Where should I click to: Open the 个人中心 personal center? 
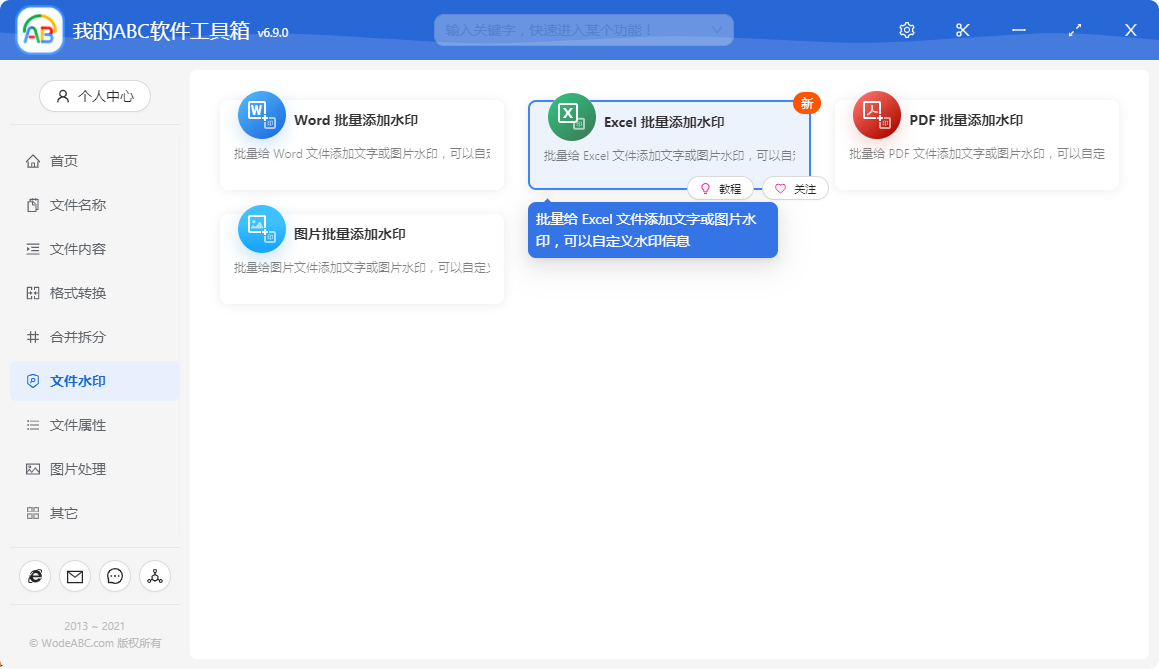pyautogui.click(x=94, y=95)
